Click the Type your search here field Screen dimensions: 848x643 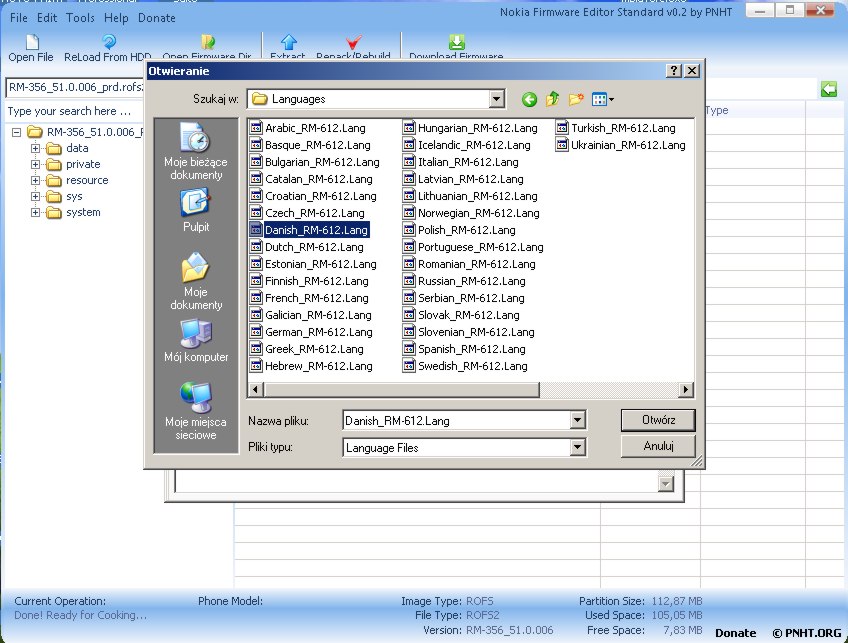(x=73, y=111)
